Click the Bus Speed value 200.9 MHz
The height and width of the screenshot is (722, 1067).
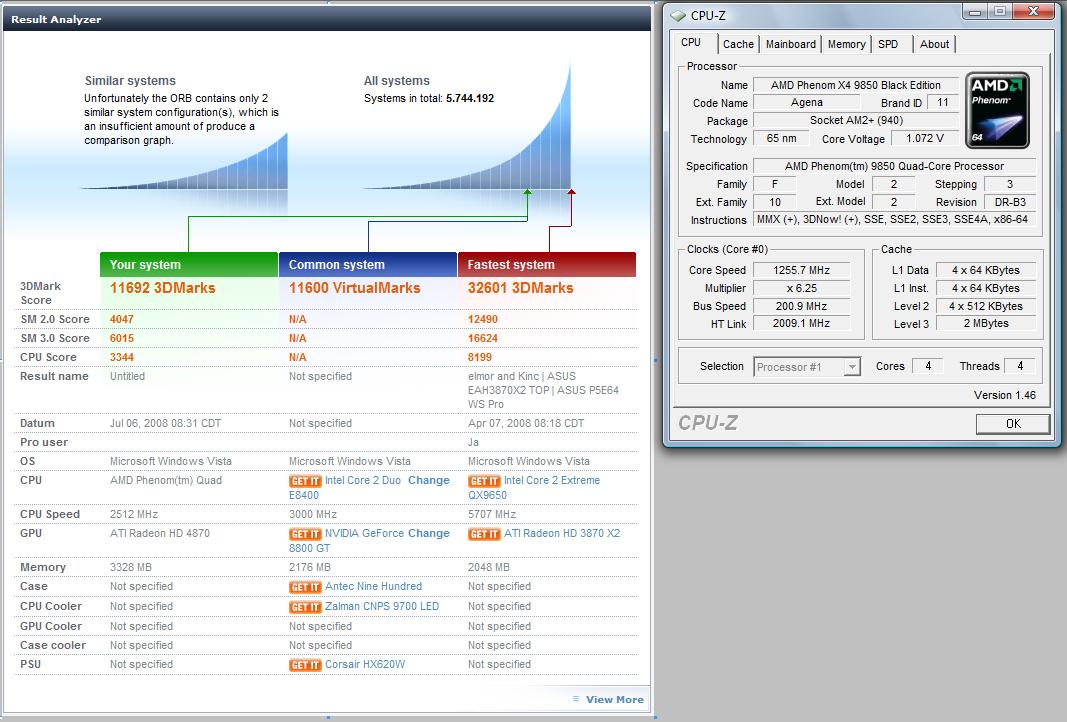tap(801, 306)
